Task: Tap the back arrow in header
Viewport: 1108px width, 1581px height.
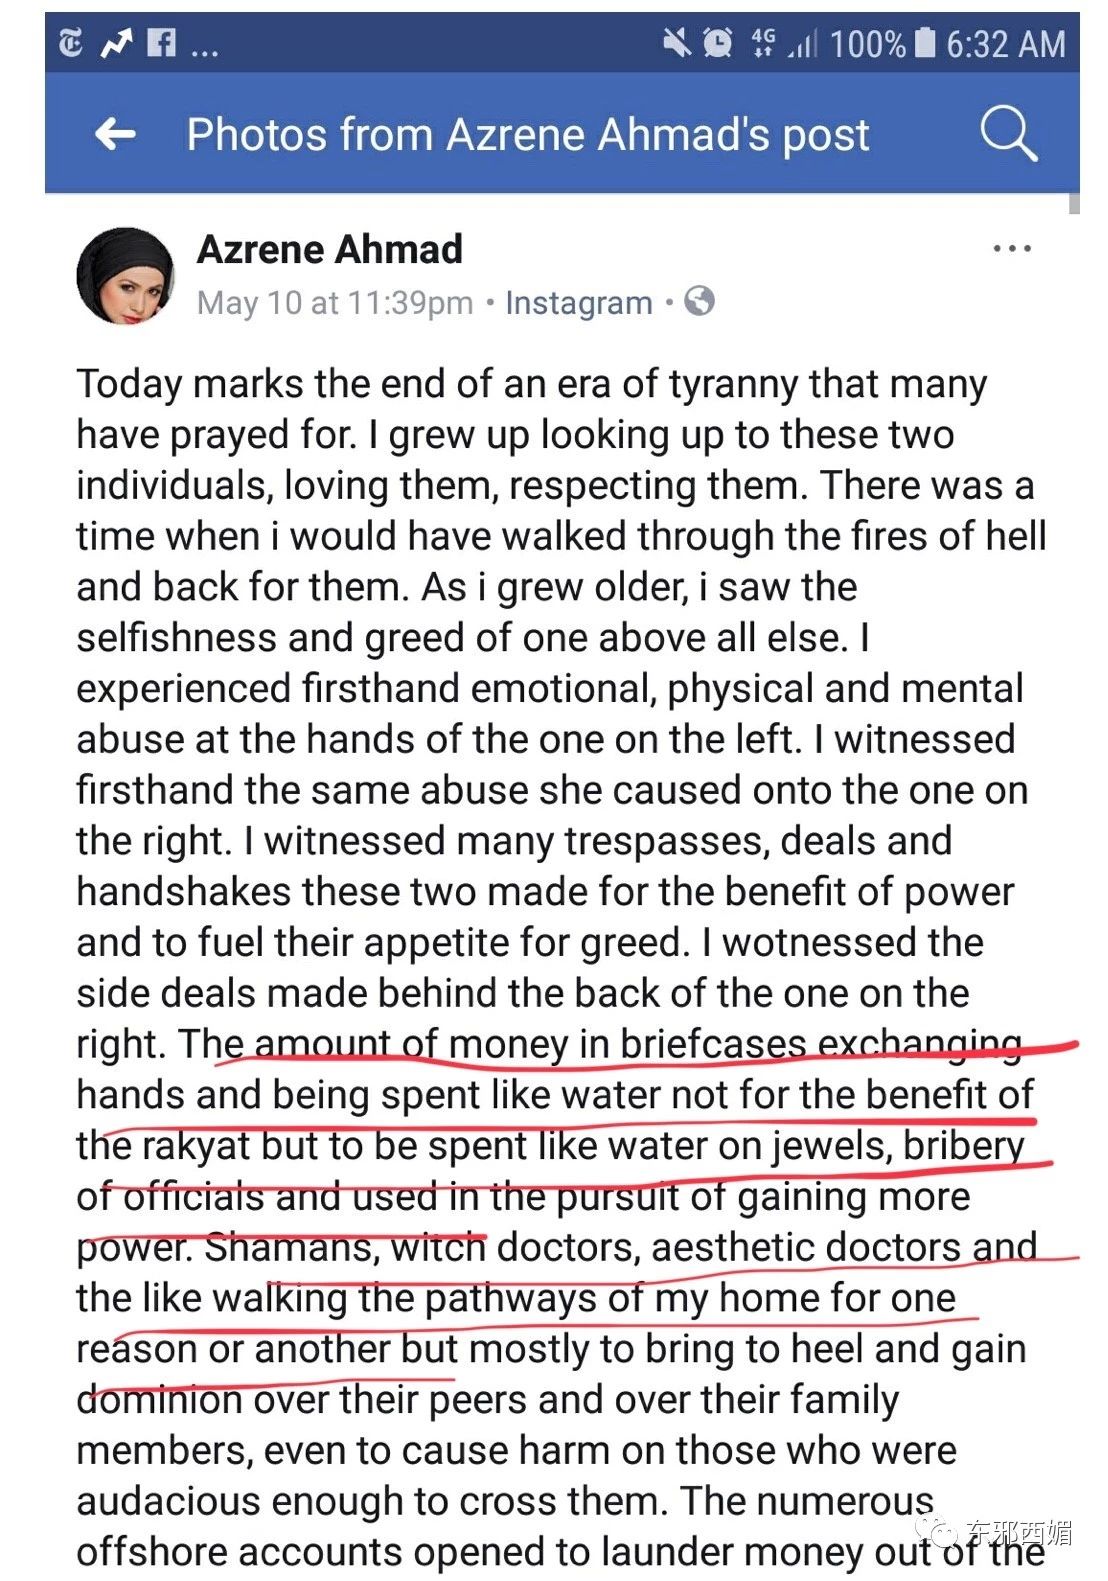Action: pyautogui.click(x=115, y=134)
